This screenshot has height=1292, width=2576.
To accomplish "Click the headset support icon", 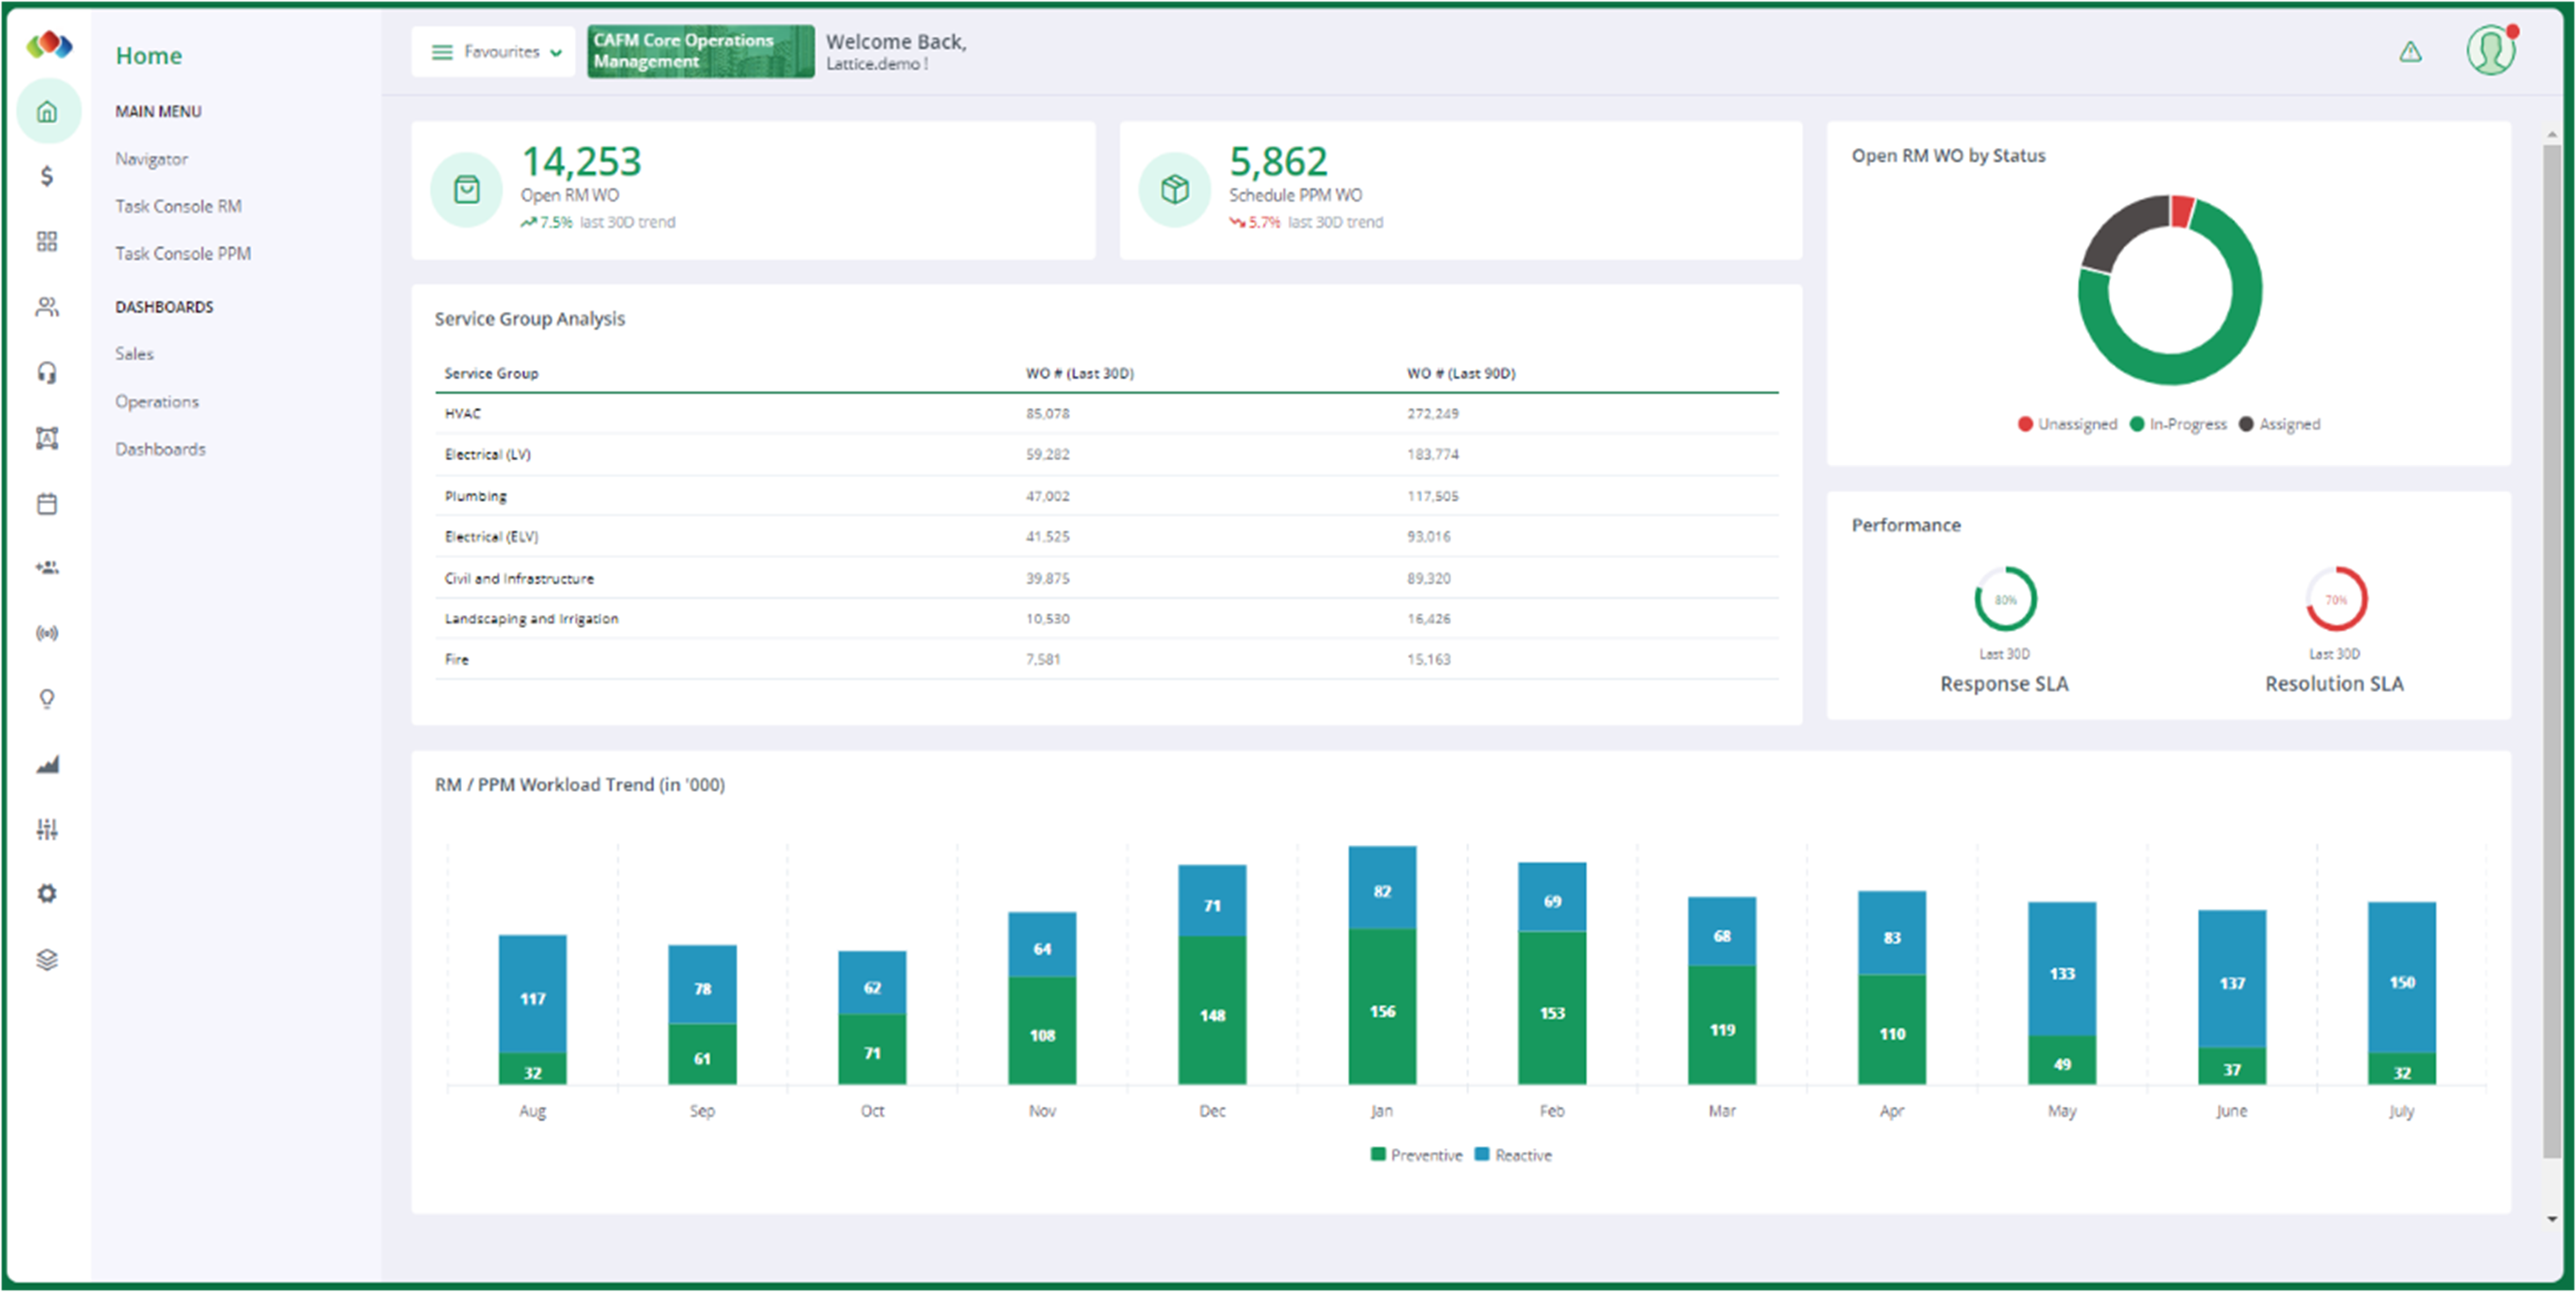I will pyautogui.click(x=47, y=372).
